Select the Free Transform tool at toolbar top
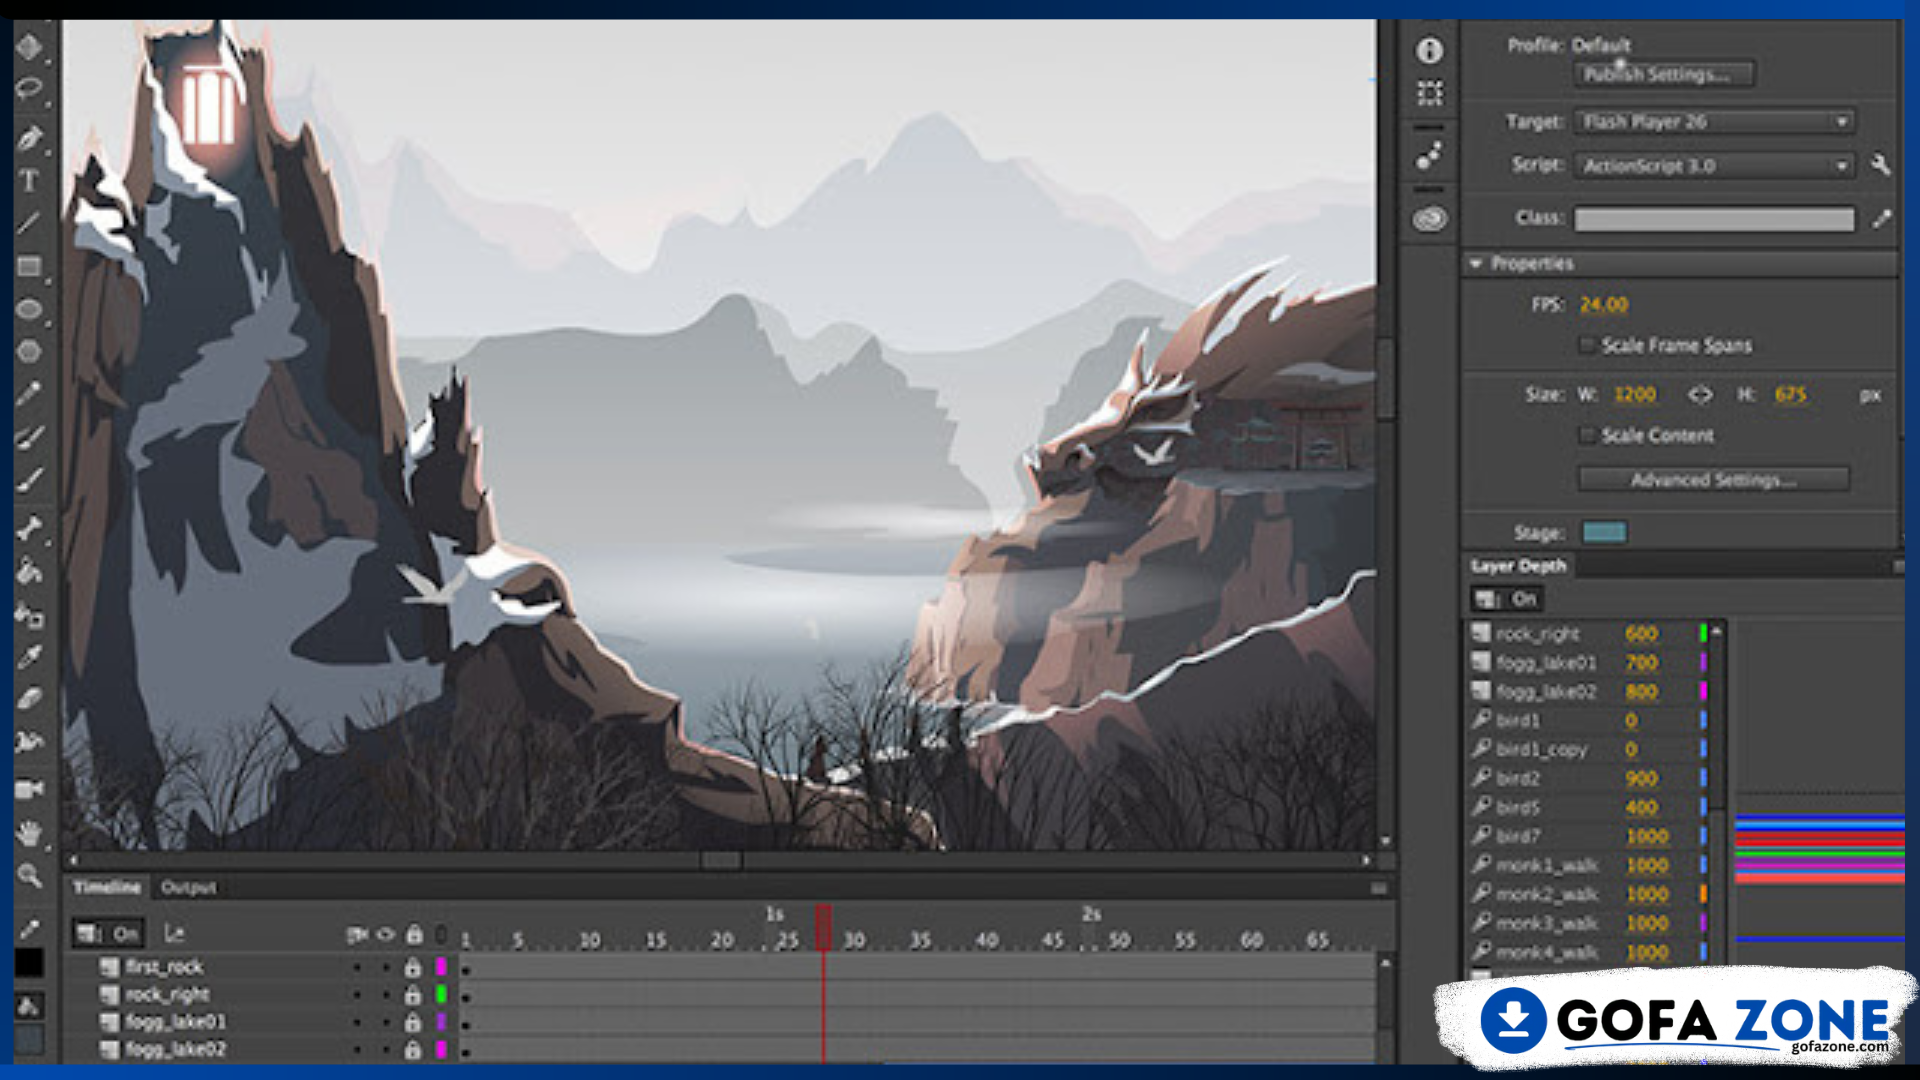 (29, 47)
